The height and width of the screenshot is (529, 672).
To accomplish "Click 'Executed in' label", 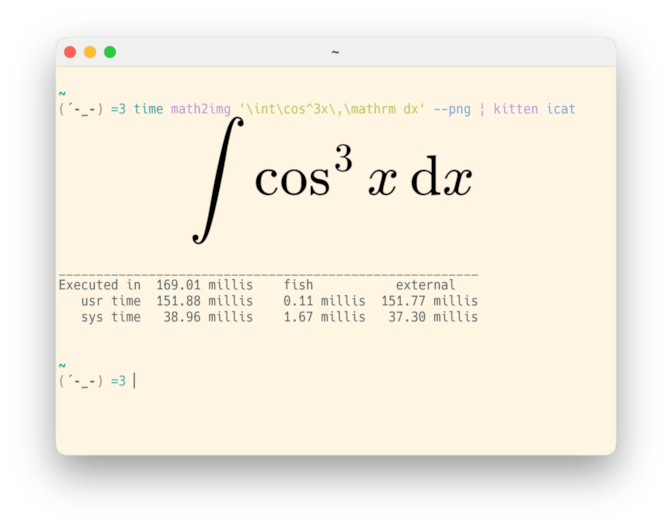I will pos(100,285).
